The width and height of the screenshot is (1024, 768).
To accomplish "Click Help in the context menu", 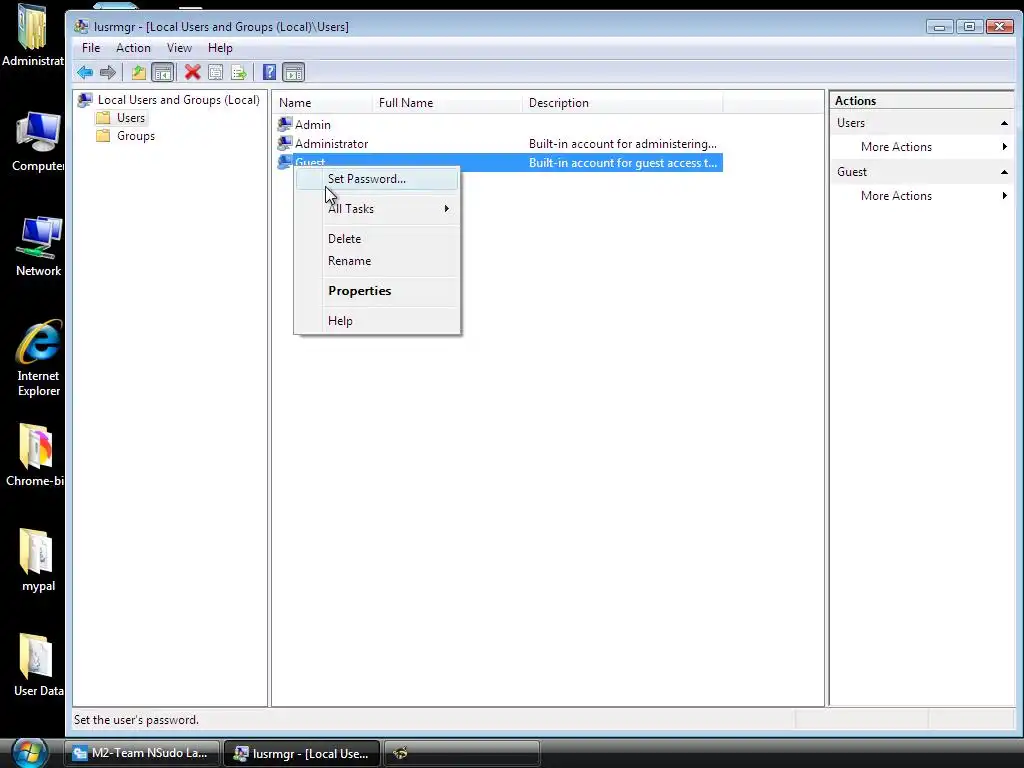I will click(x=377, y=321).
